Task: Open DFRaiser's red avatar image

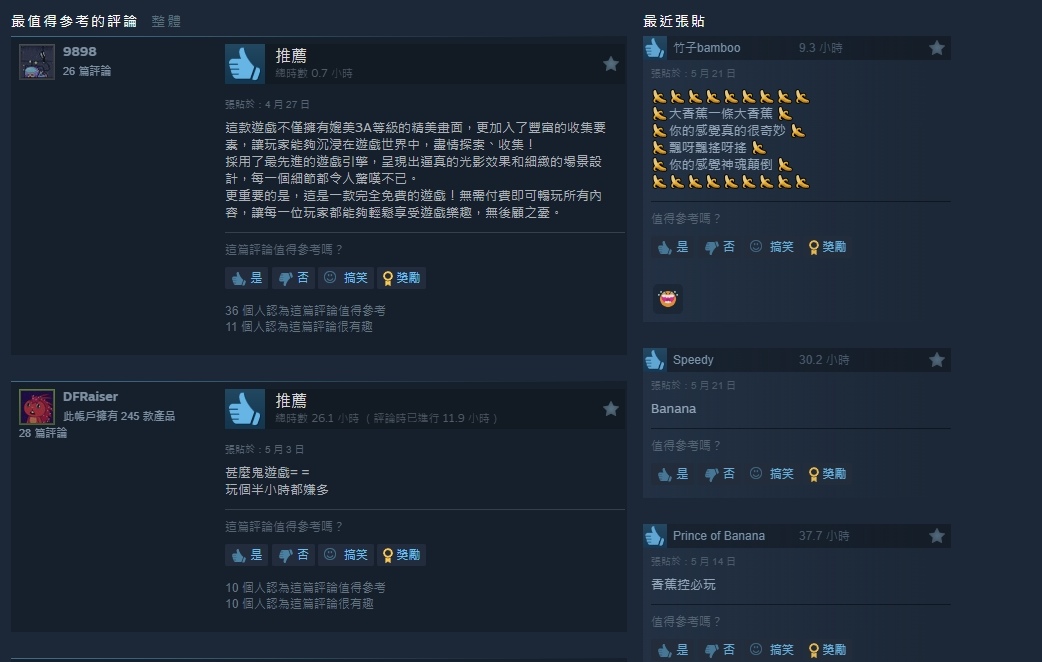Action: tap(37, 407)
